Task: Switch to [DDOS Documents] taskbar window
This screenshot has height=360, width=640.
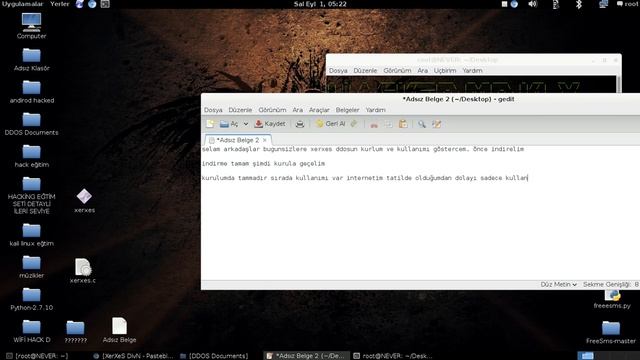Action: tap(214, 356)
